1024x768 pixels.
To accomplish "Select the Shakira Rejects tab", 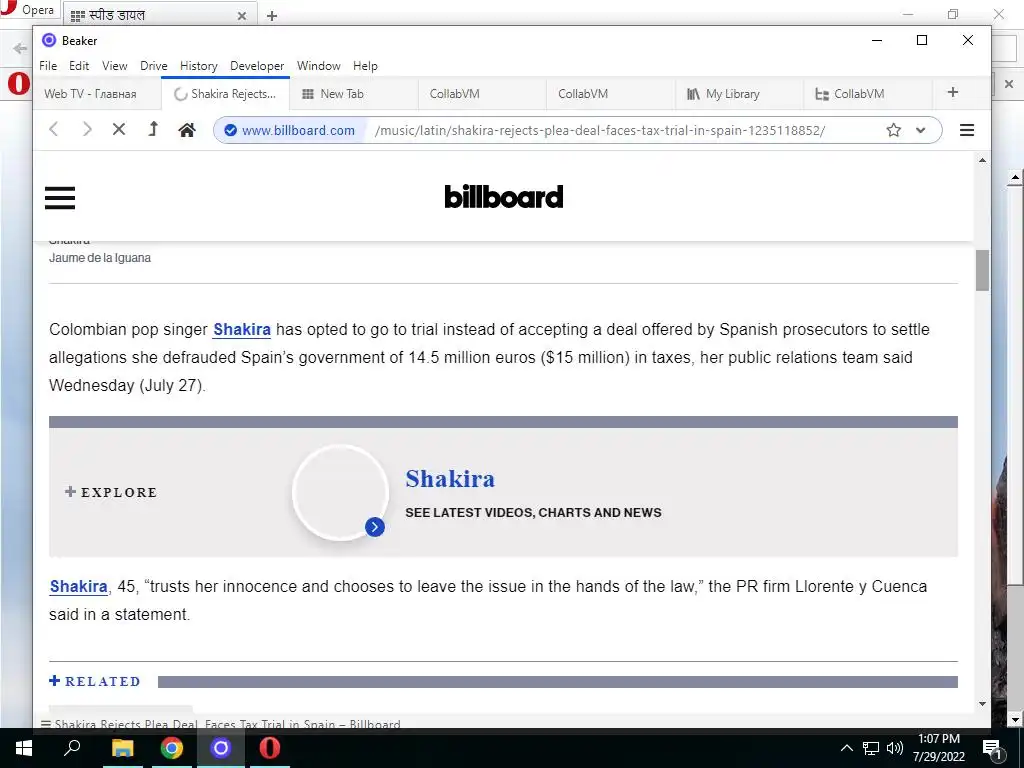I will [x=225, y=93].
